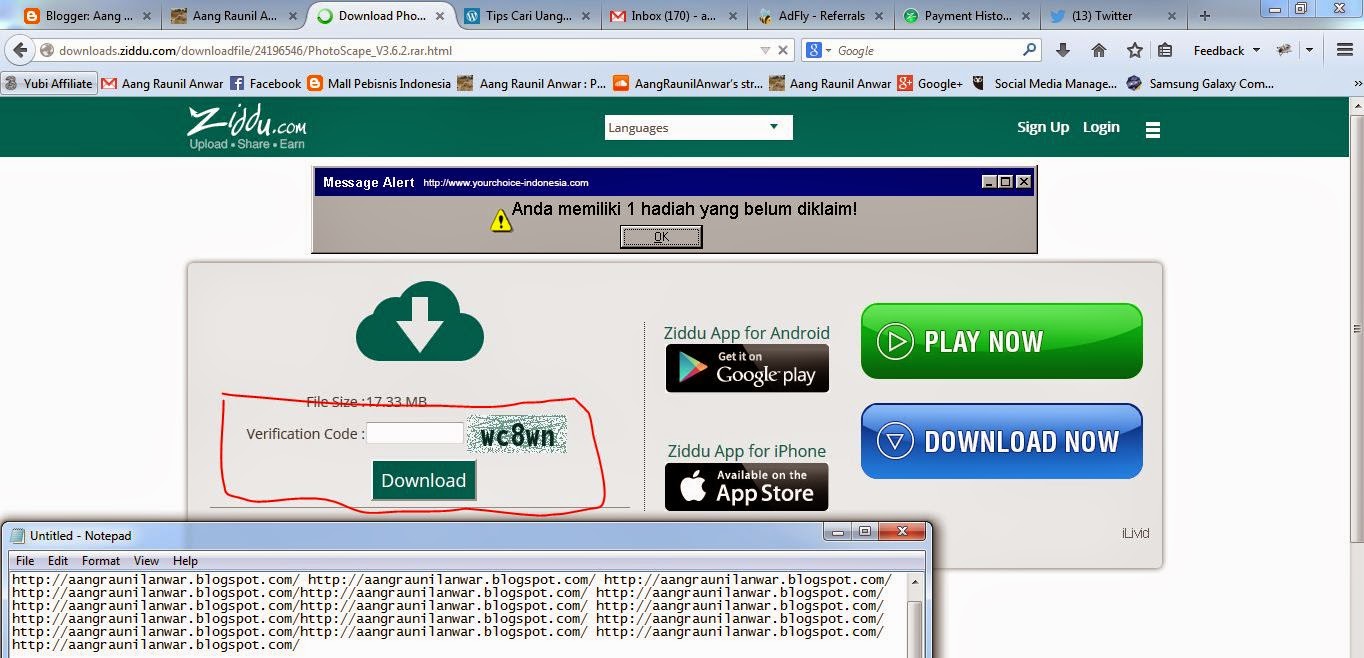Click the cloud download icon
Image resolution: width=1364 pixels, height=658 pixels.
coord(420,321)
